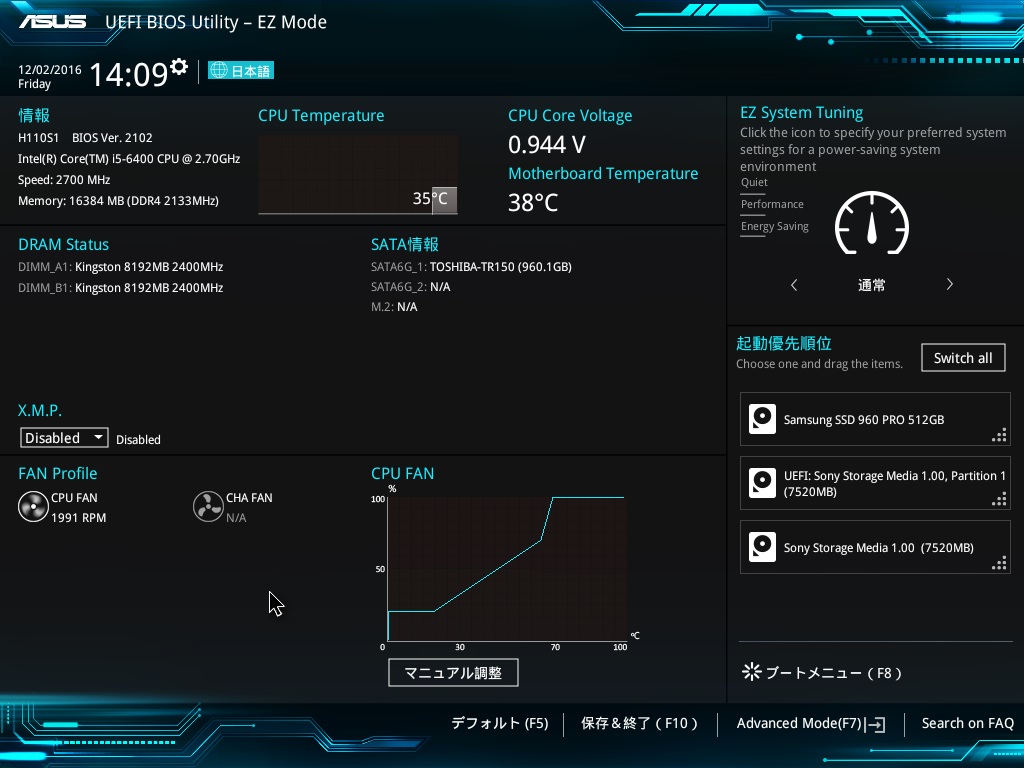This screenshot has height=768, width=1024.
Task: Click the SATA6G_1 TOSHIBA-TR150 entry
Action: tap(472, 266)
